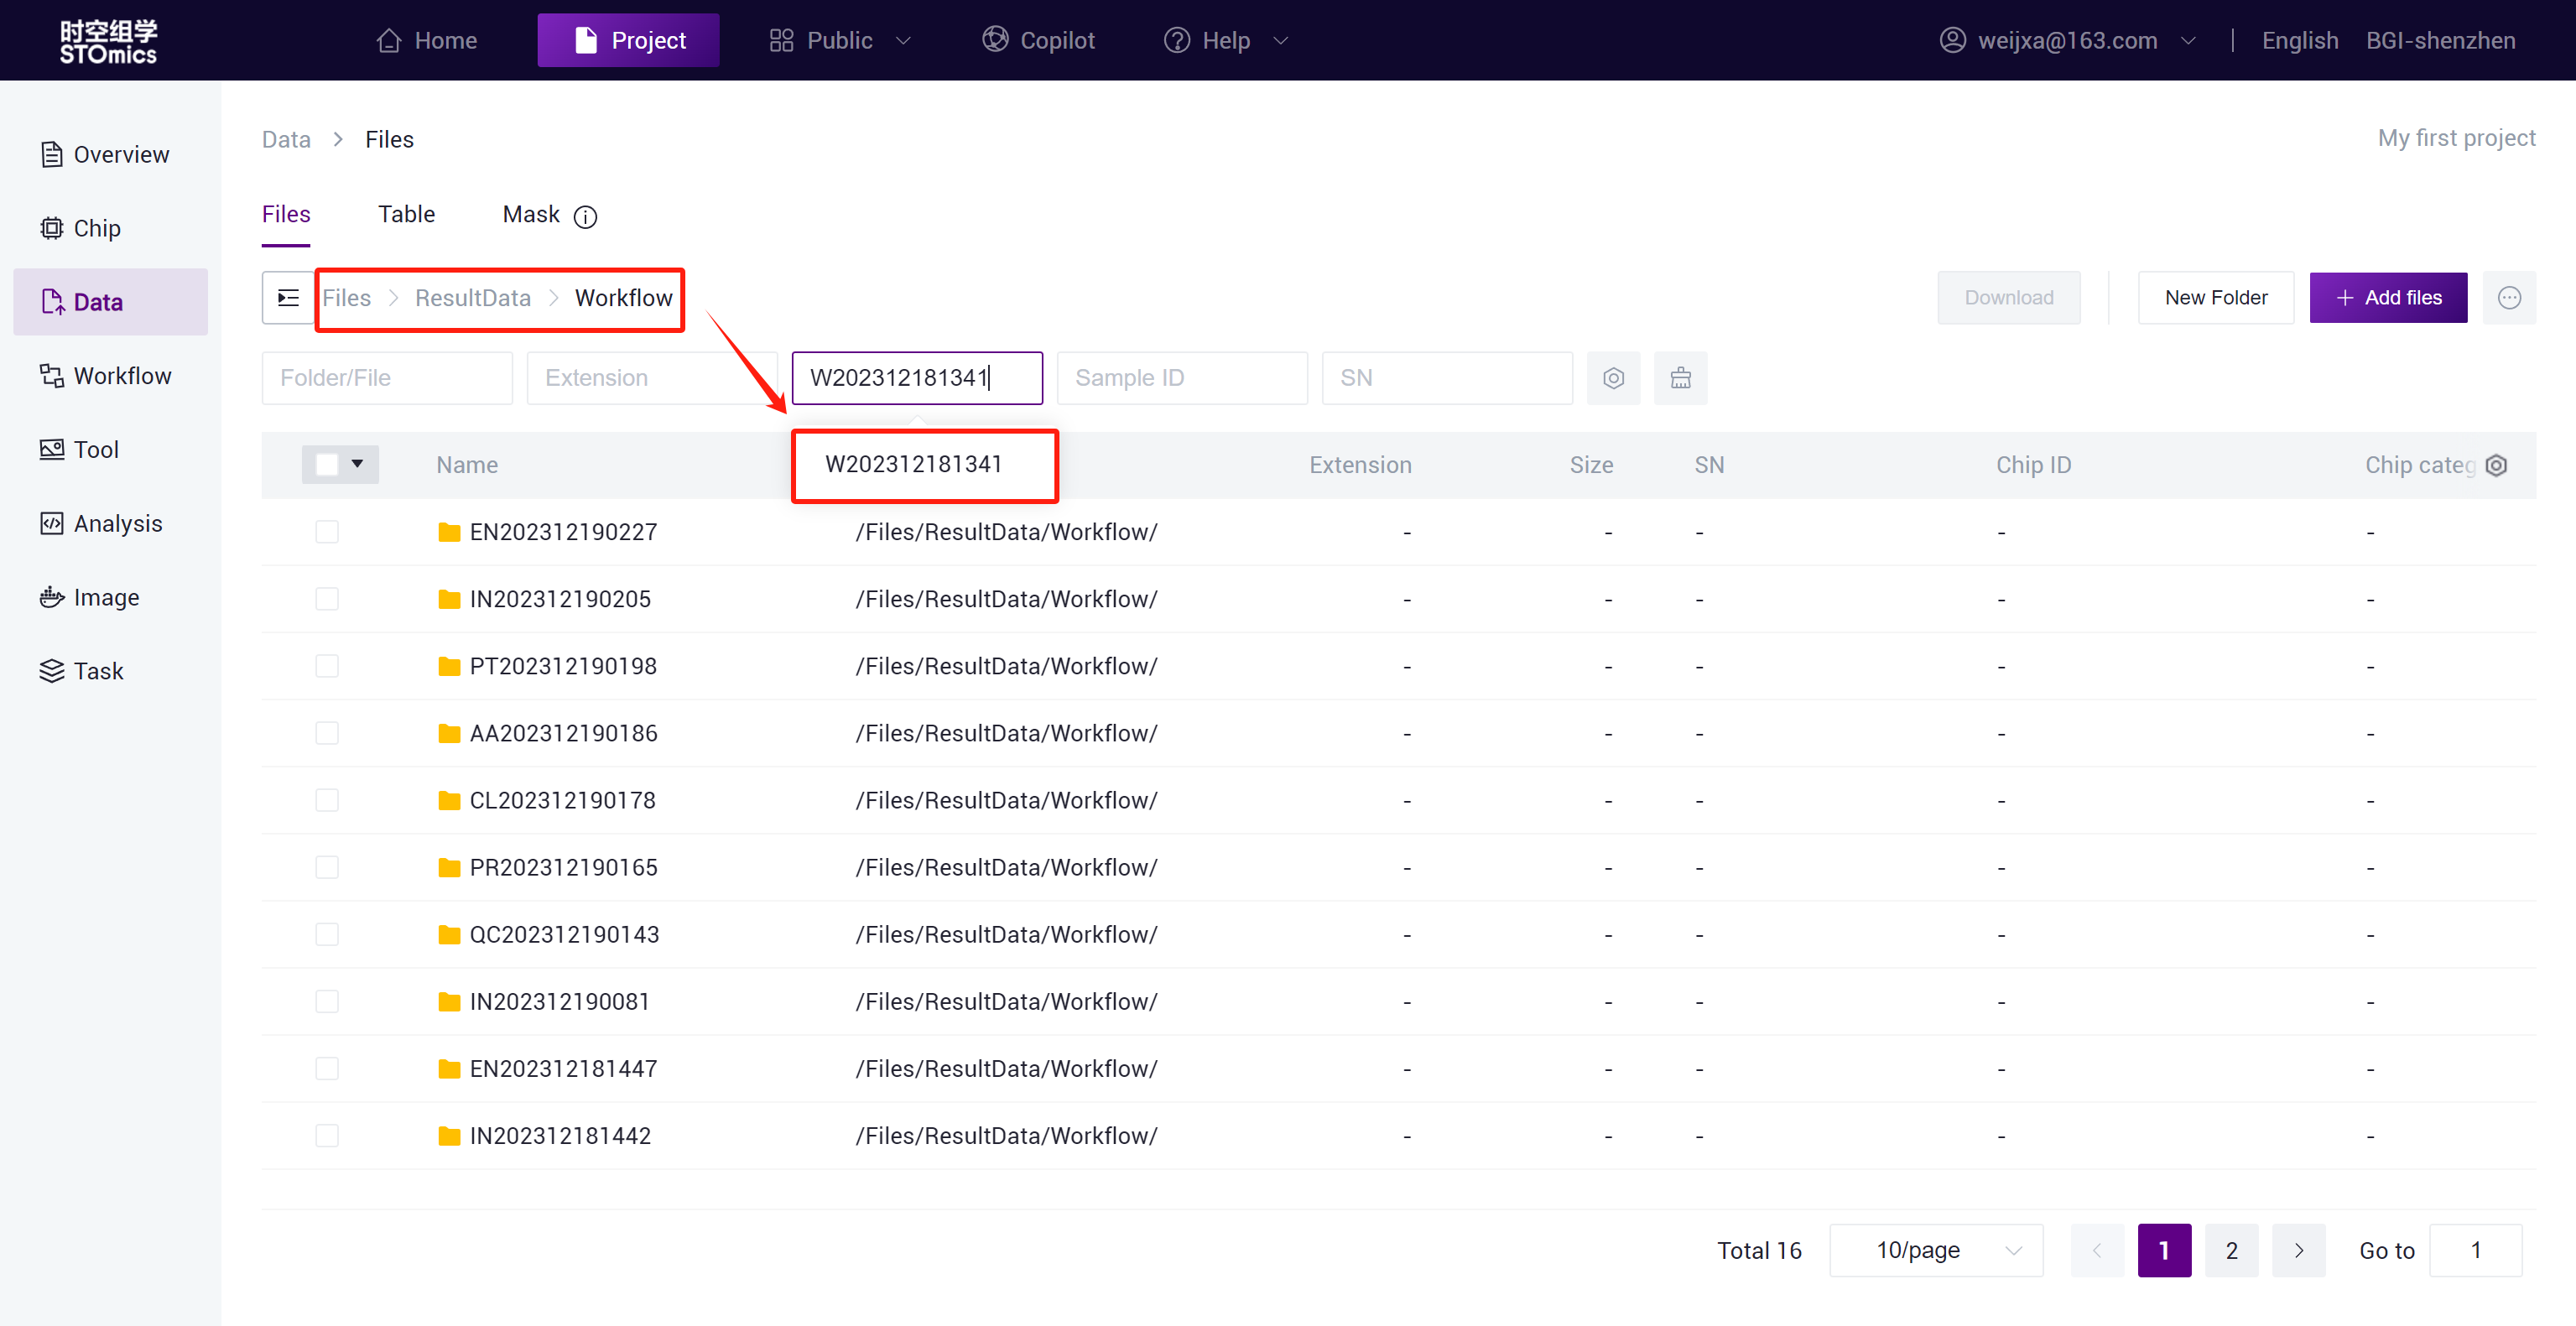The image size is (2576, 1326).
Task: Switch language via English
Action: pyautogui.click(x=2300, y=41)
